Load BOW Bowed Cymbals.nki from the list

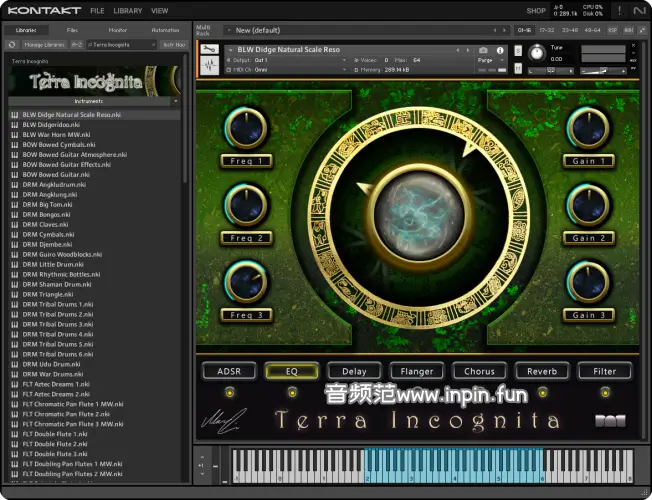(59, 145)
